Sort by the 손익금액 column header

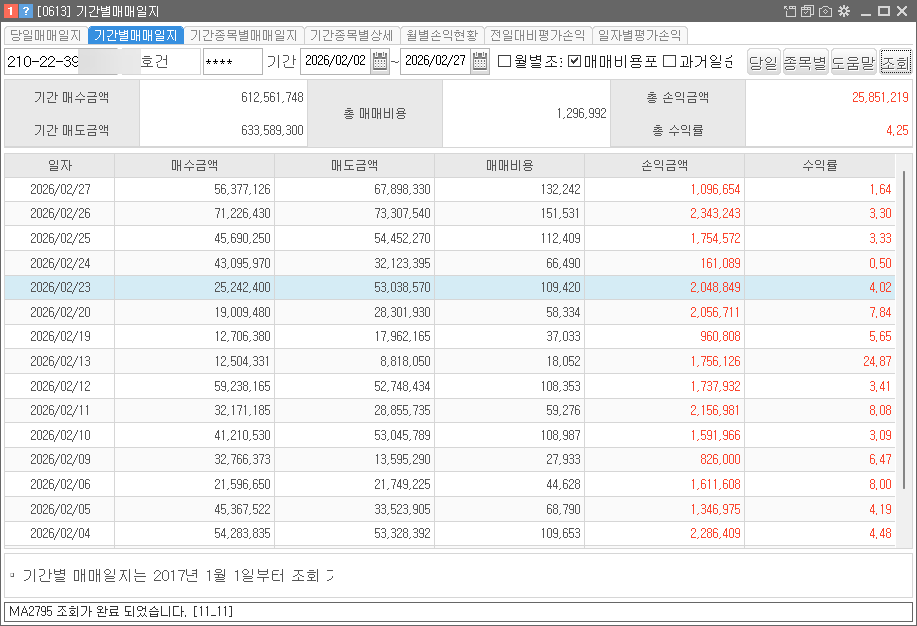(x=664, y=165)
